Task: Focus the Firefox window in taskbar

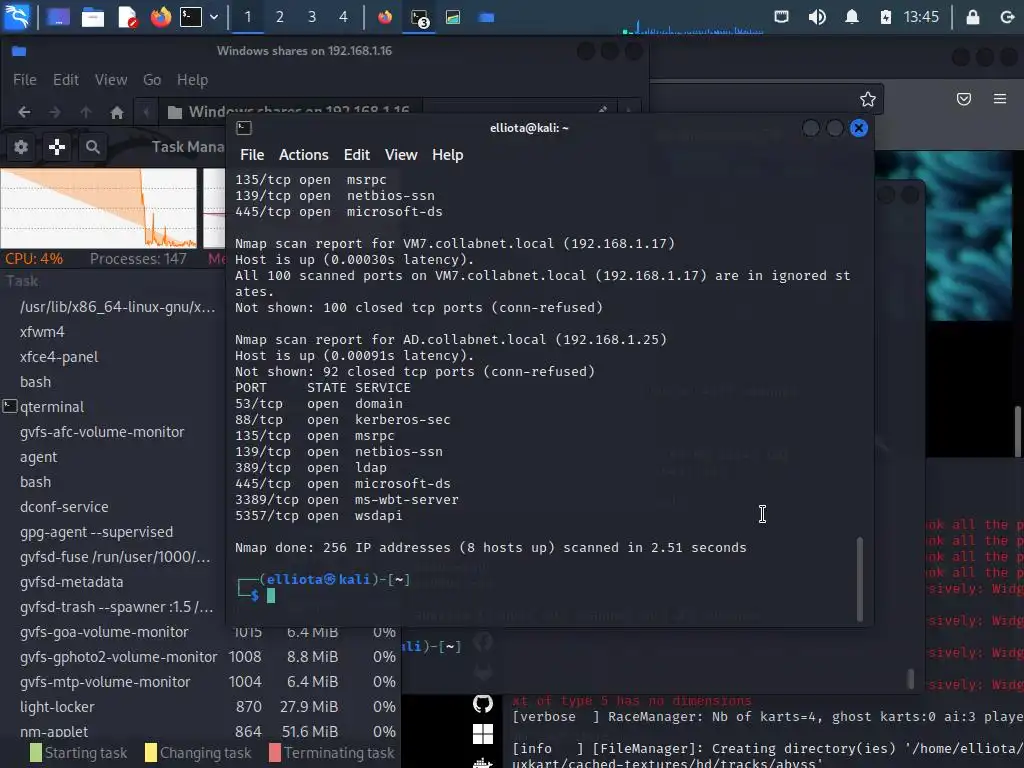Action: [x=385, y=17]
